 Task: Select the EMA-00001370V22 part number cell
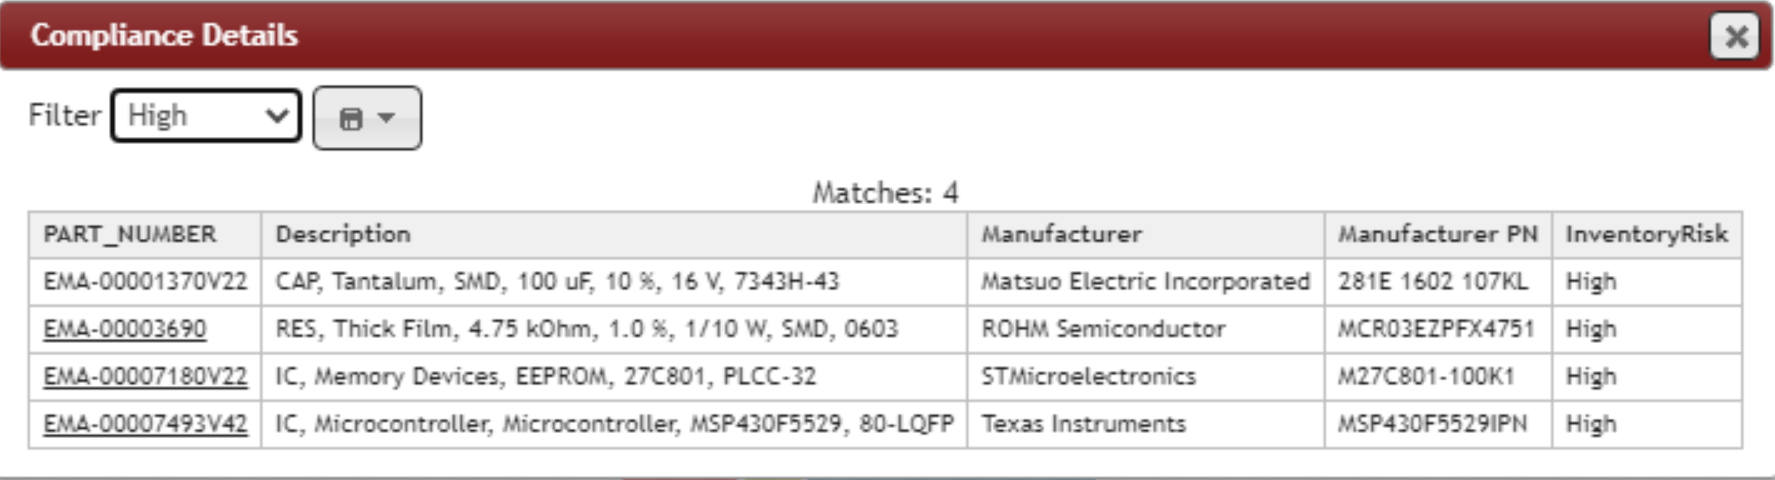145,282
